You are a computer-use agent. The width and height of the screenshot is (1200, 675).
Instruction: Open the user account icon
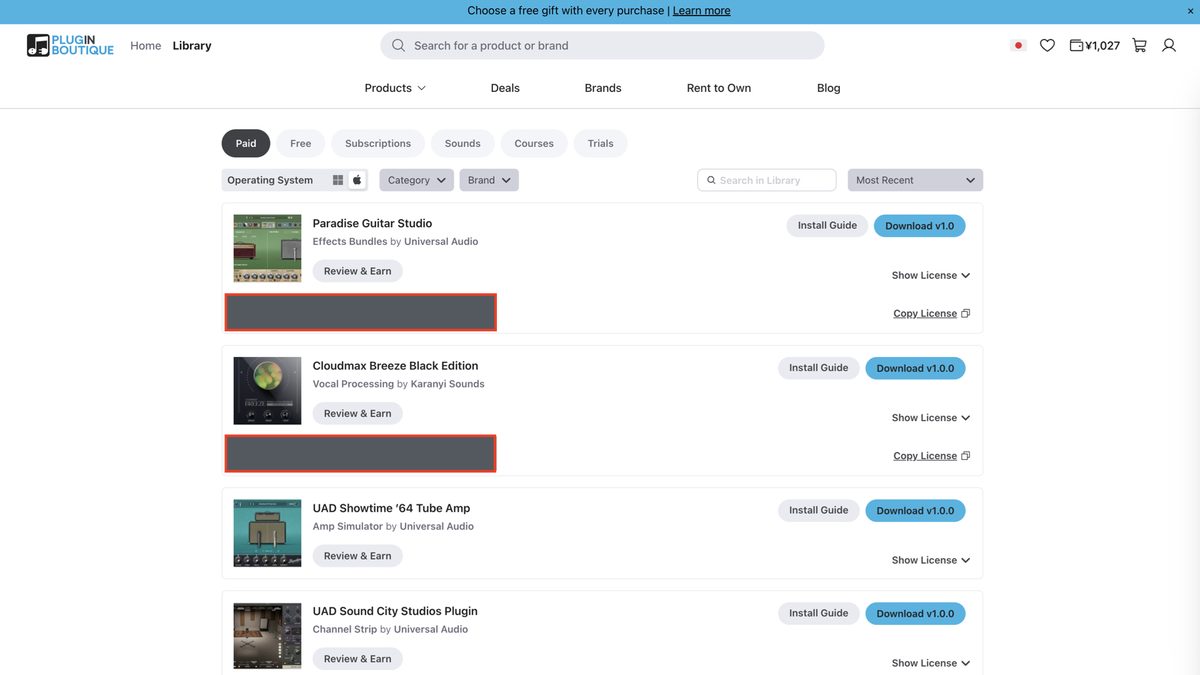tap(1169, 46)
